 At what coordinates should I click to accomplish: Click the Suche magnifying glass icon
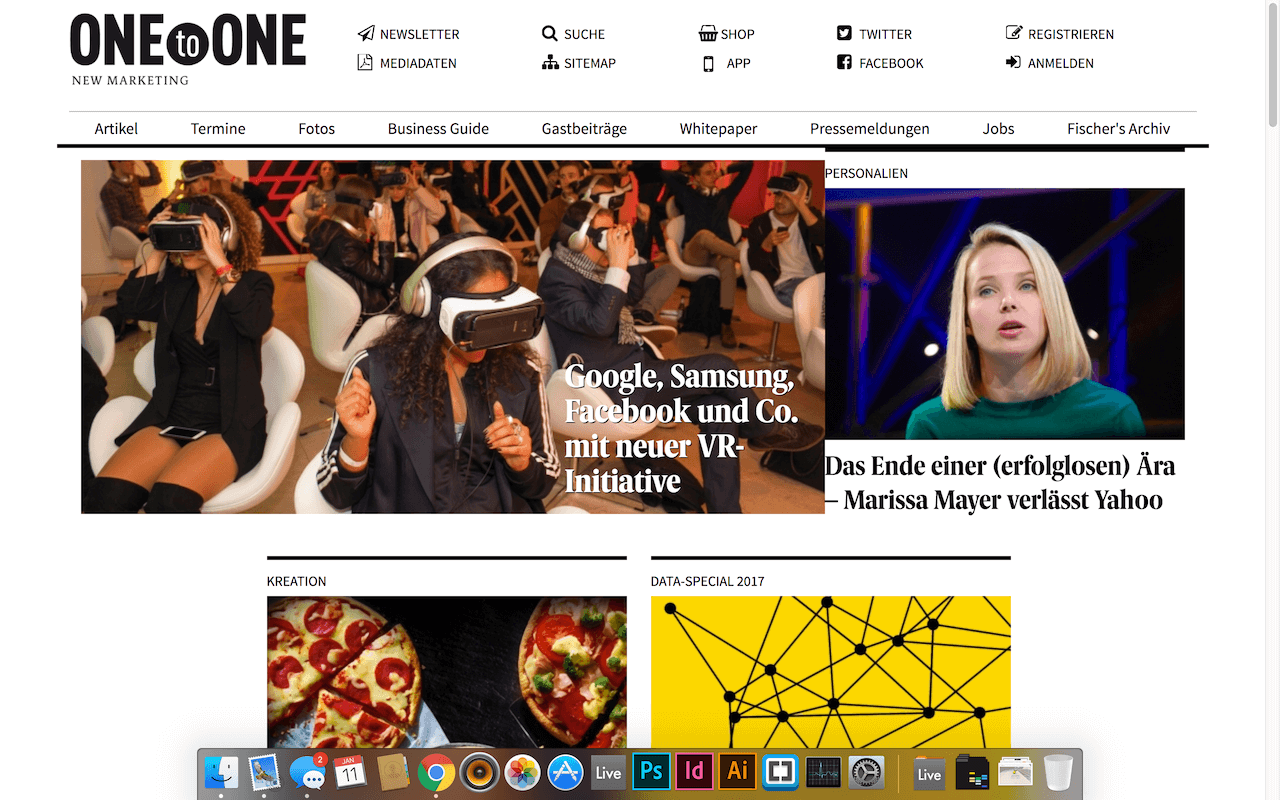[549, 33]
